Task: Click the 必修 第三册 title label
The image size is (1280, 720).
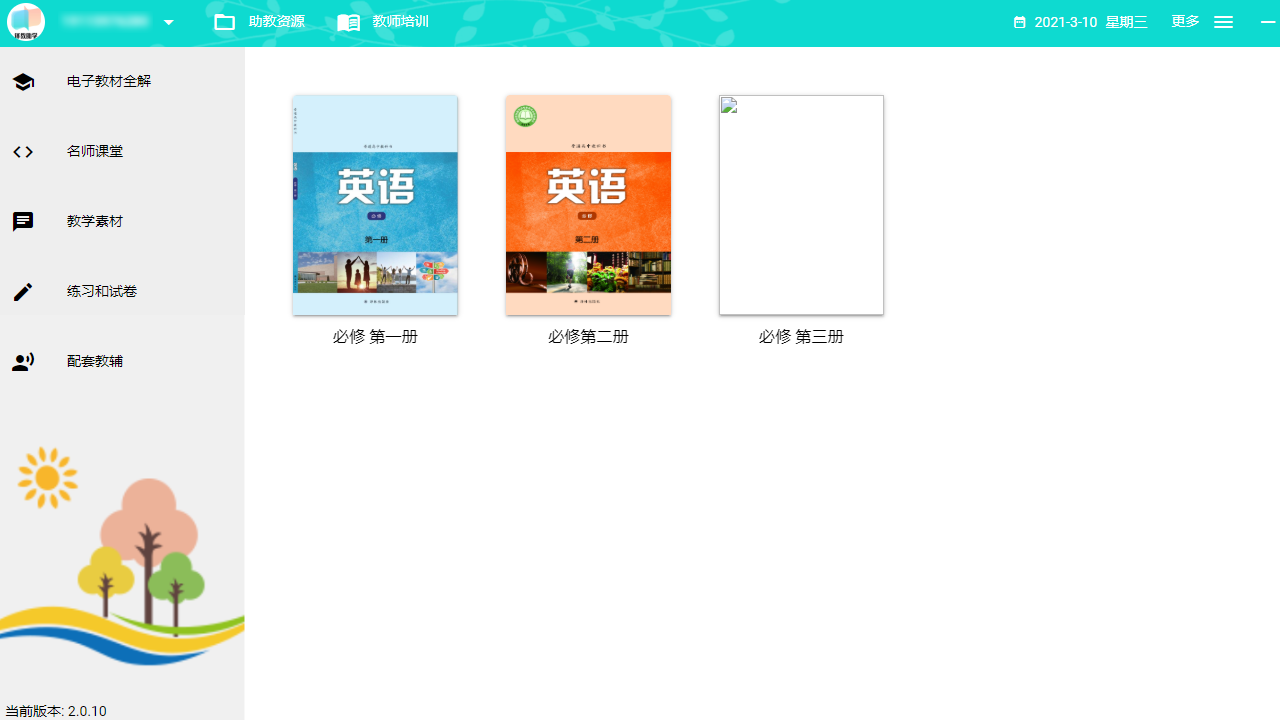Action: coord(800,336)
